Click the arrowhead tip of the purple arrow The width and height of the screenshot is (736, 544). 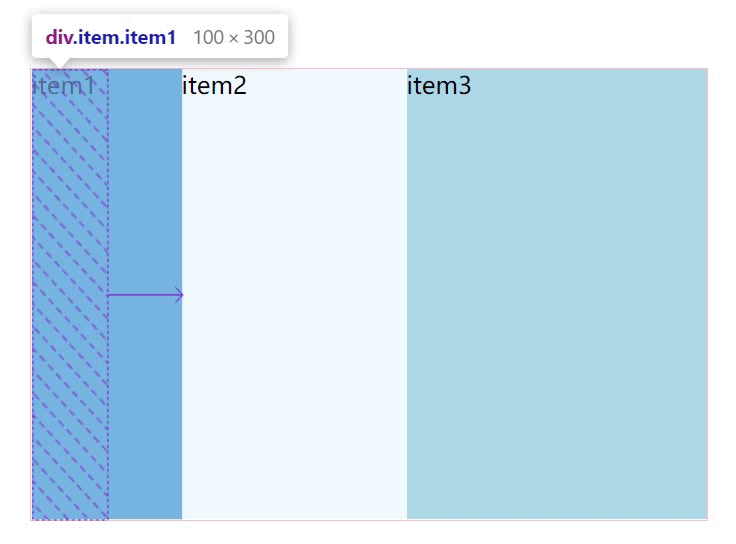[182, 295]
